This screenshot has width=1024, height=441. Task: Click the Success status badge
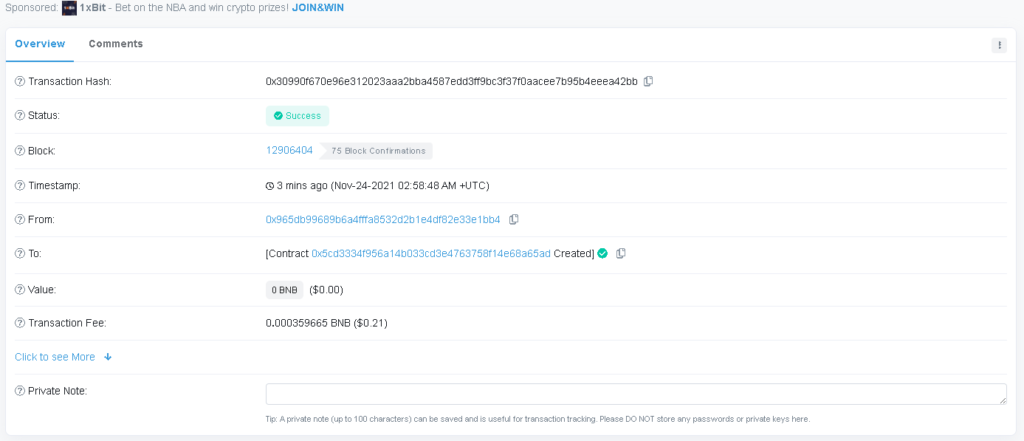coord(297,116)
